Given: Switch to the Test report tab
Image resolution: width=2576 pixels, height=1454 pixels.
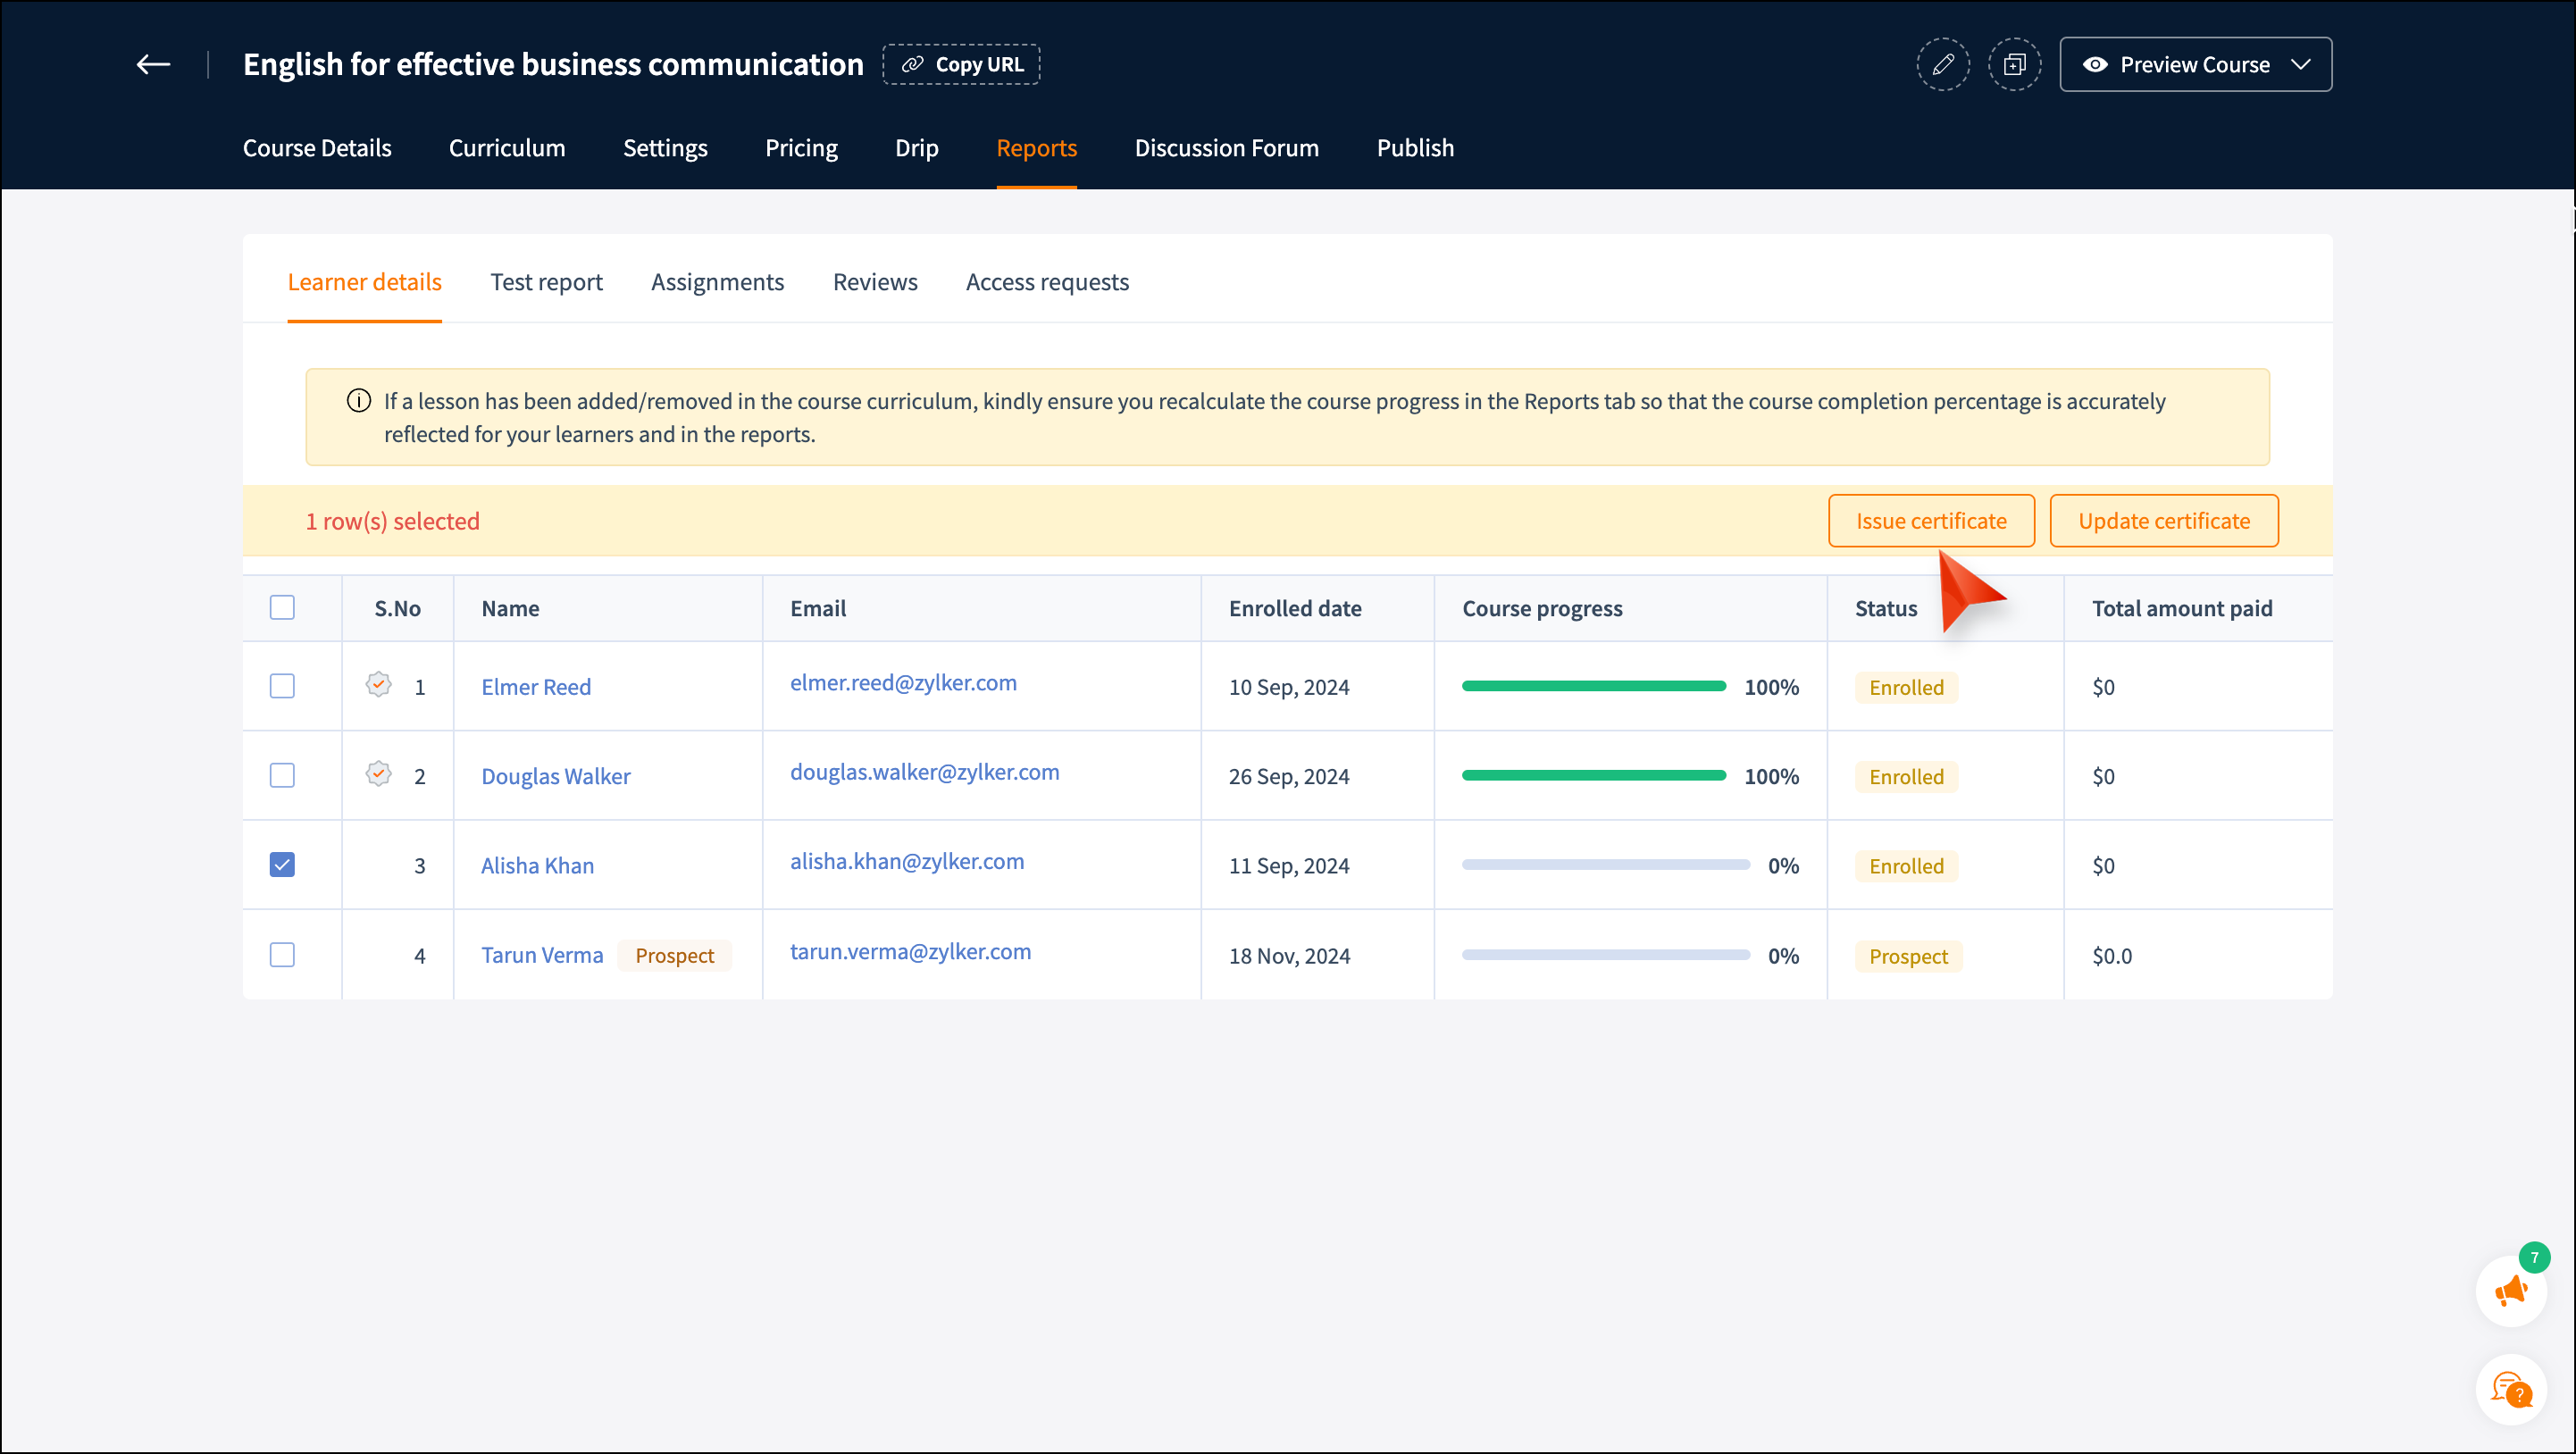Looking at the screenshot, I should tap(546, 282).
